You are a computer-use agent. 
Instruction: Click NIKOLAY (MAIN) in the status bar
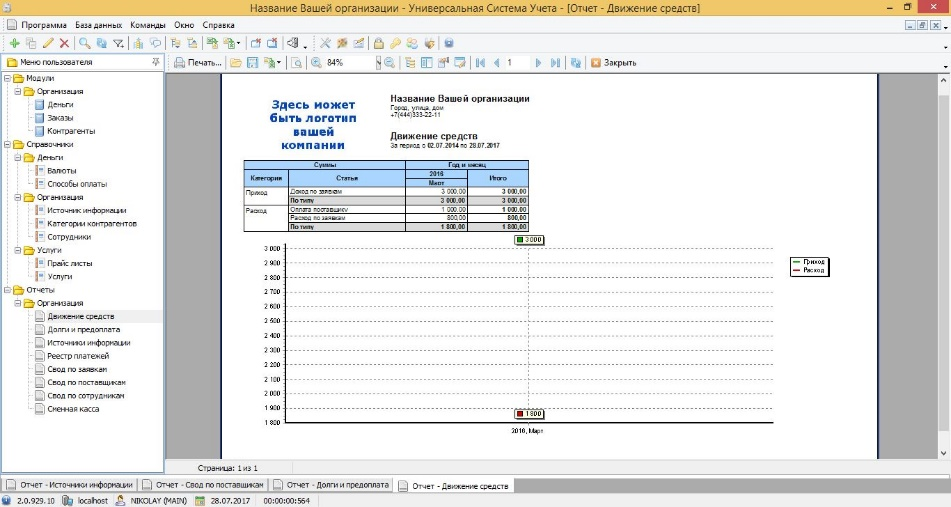[x=152, y=501]
